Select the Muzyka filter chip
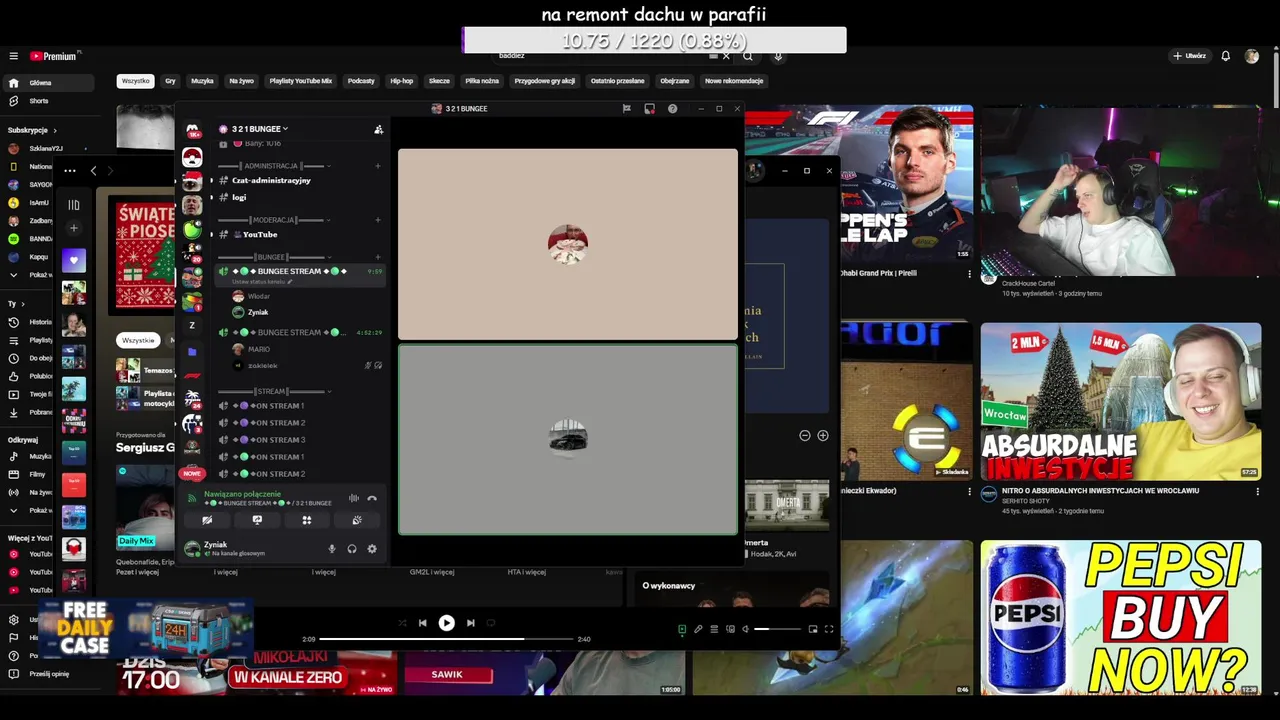The image size is (1280, 720). point(202,81)
